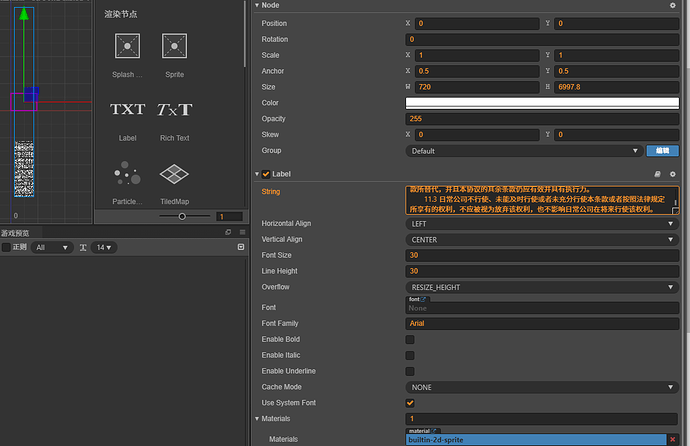Viewport: 690px width, 446px height.
Task: Click the blue edit button beside Group
Action: point(662,151)
